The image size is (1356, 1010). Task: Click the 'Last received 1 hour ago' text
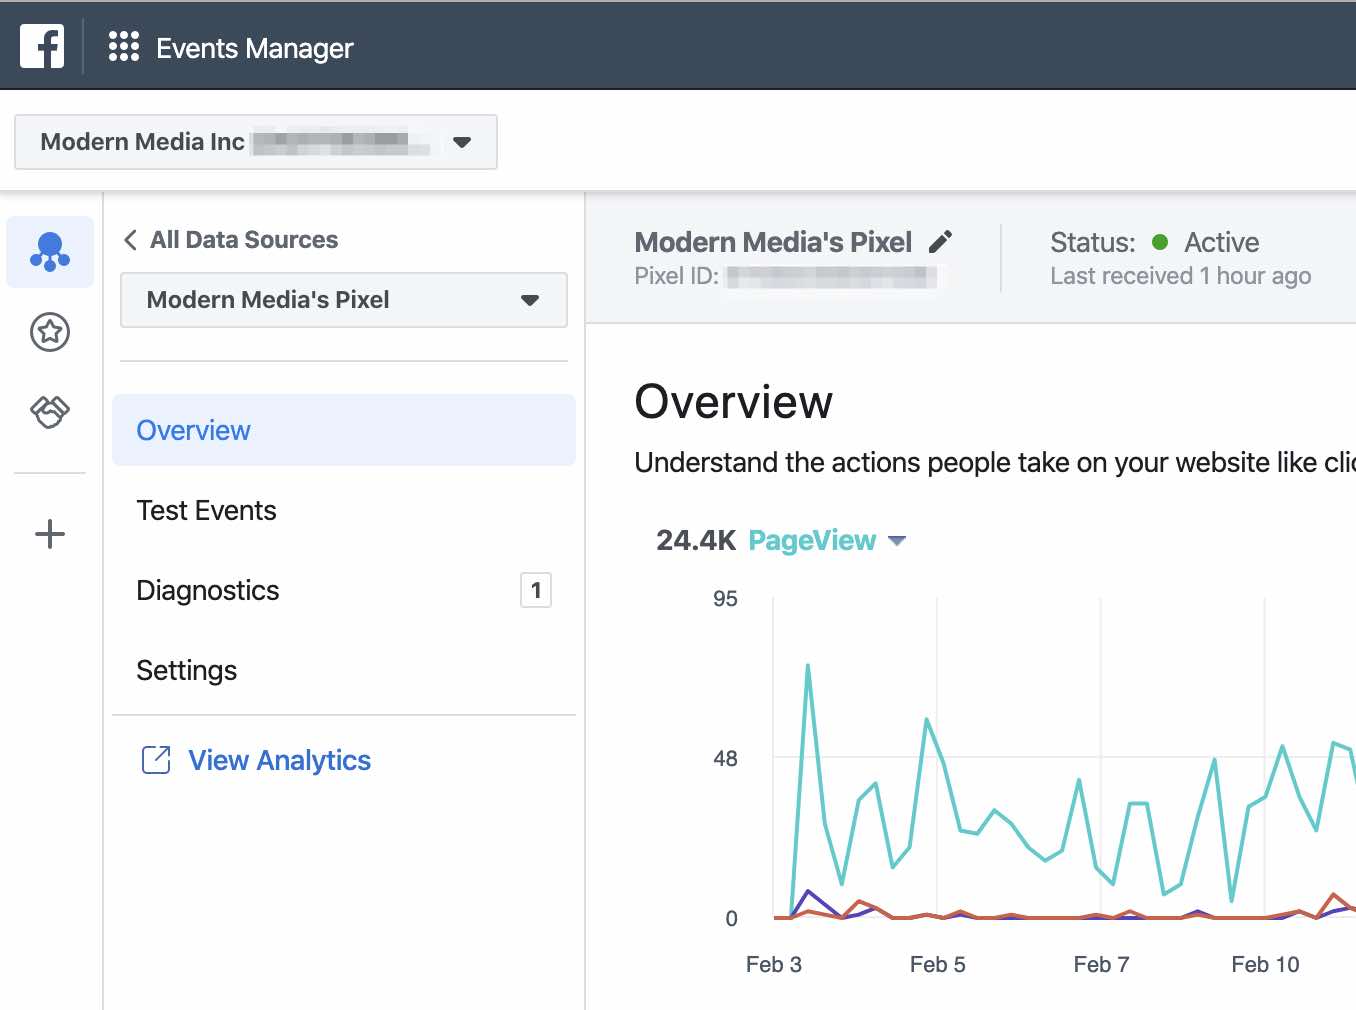(1180, 276)
